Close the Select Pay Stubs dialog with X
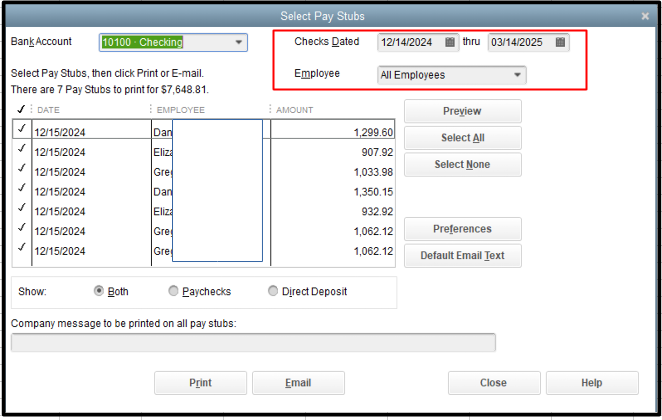662x420 pixels. 645,16
